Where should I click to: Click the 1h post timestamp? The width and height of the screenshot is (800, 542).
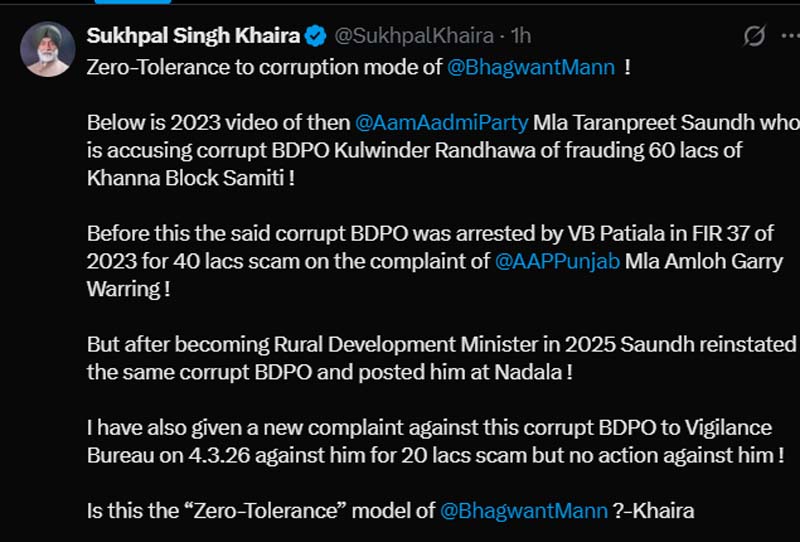[x=520, y=37]
